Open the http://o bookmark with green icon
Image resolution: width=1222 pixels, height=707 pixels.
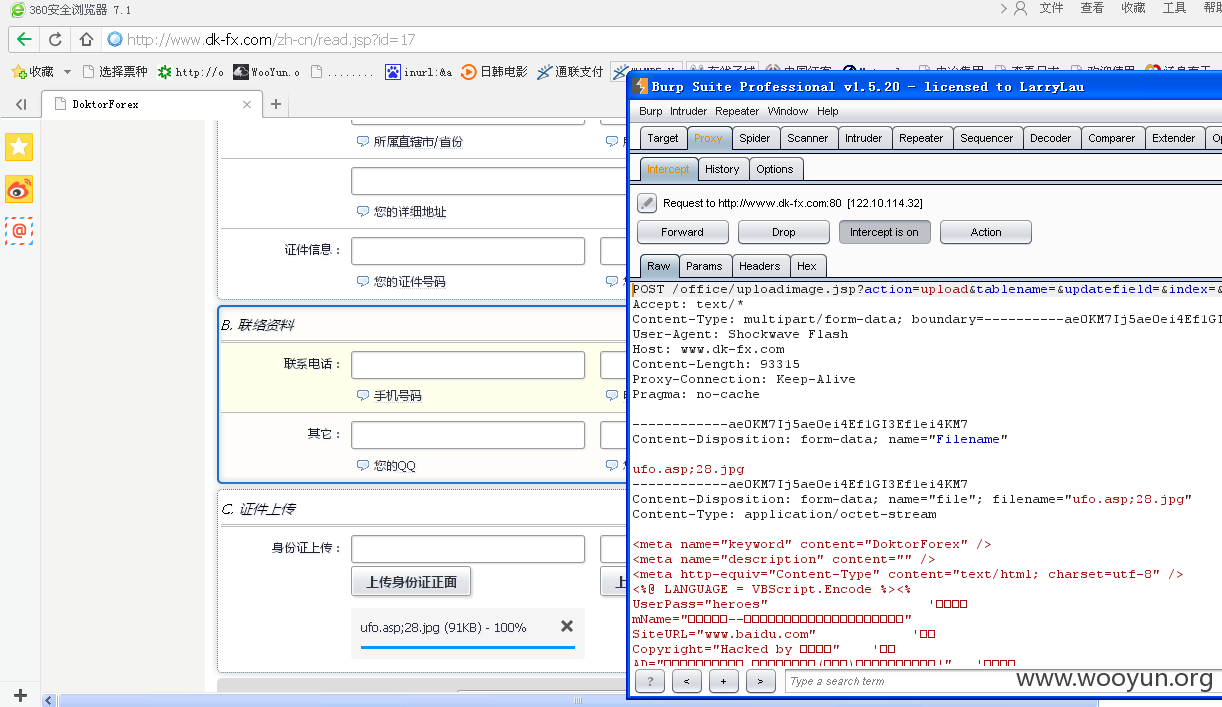pos(191,72)
